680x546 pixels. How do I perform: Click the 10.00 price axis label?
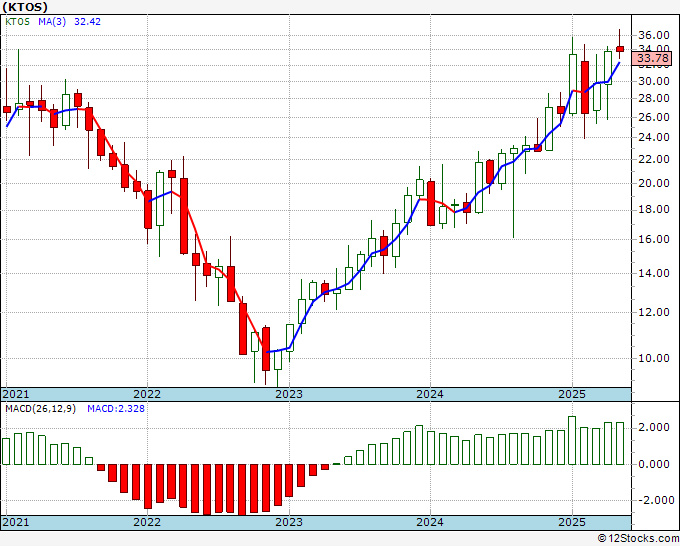click(654, 358)
